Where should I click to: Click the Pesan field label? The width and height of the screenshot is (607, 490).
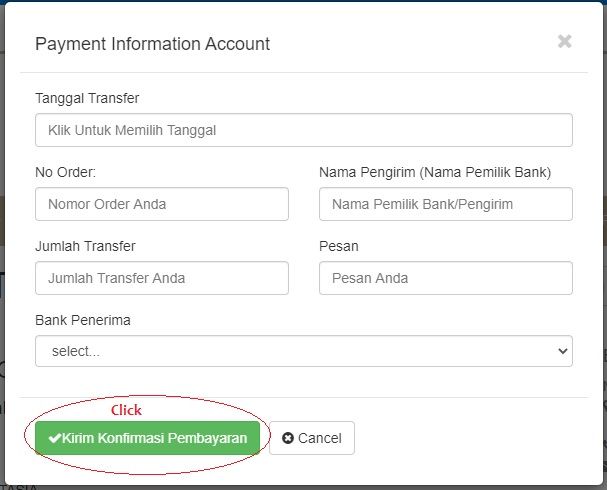pos(338,246)
